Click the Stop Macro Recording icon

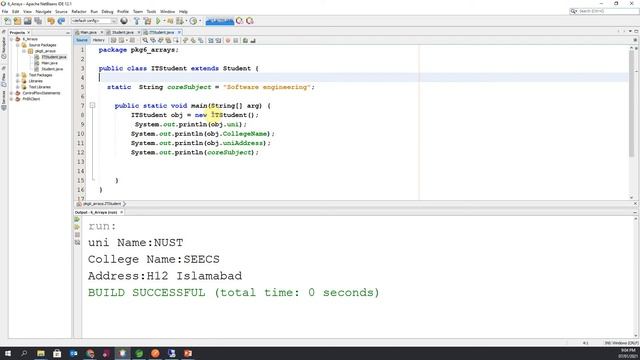(236, 40)
